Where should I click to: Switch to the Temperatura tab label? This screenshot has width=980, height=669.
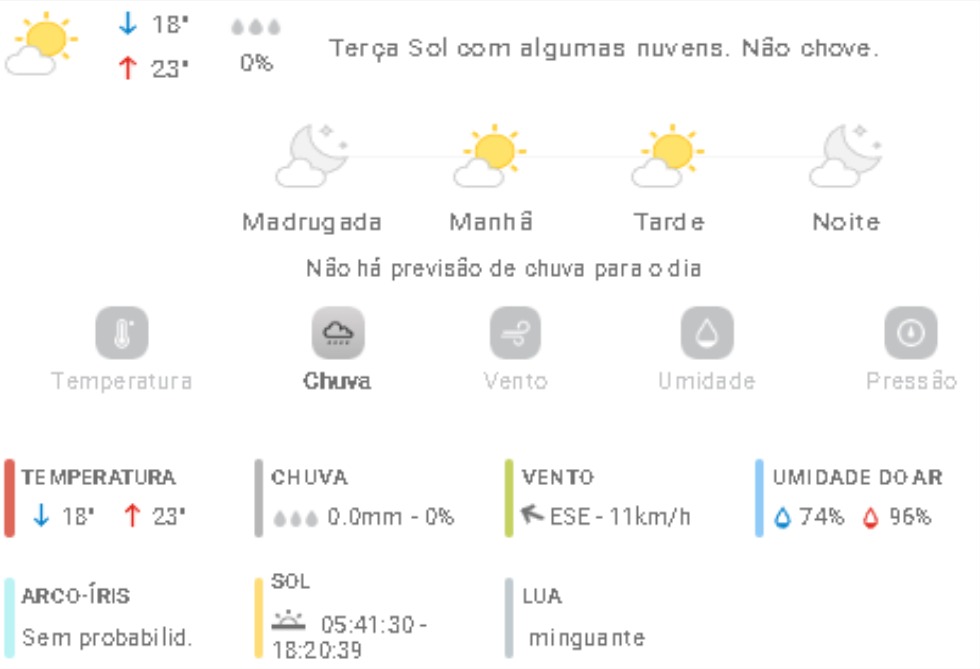coord(122,381)
